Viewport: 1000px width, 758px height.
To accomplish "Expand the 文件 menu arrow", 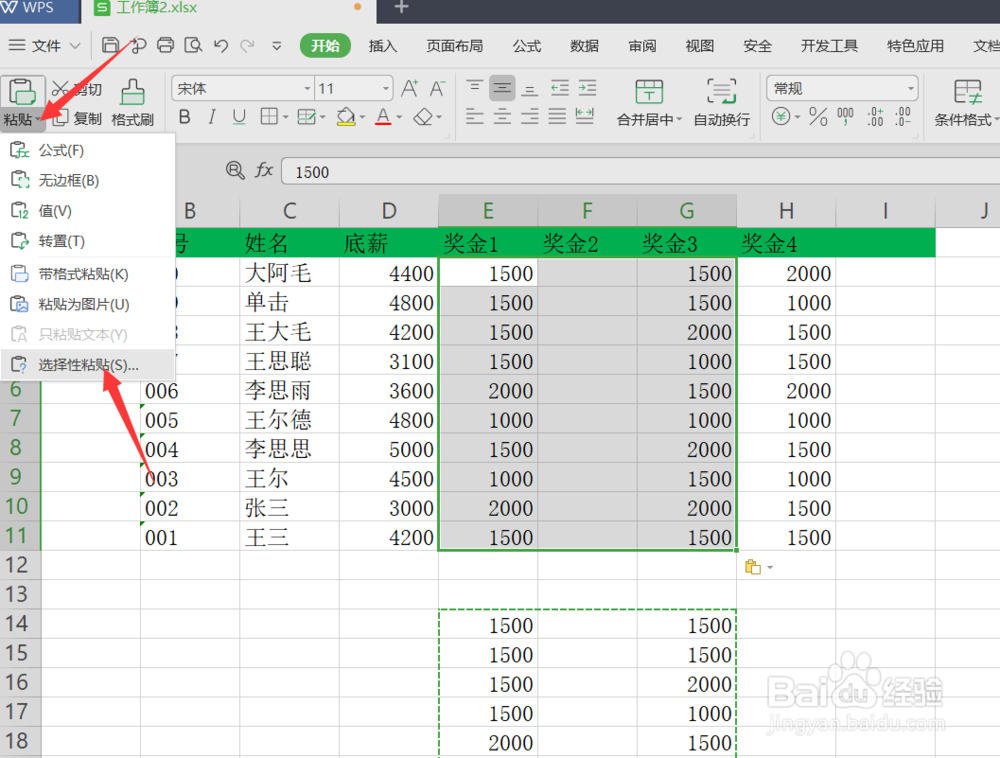I will pyautogui.click(x=75, y=46).
